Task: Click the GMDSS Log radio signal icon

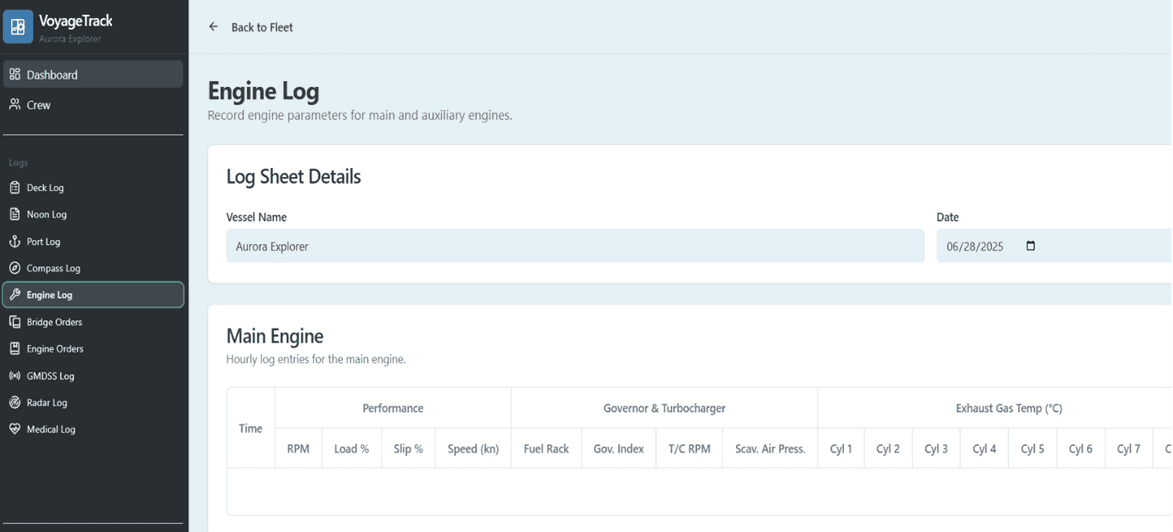Action: (15, 376)
